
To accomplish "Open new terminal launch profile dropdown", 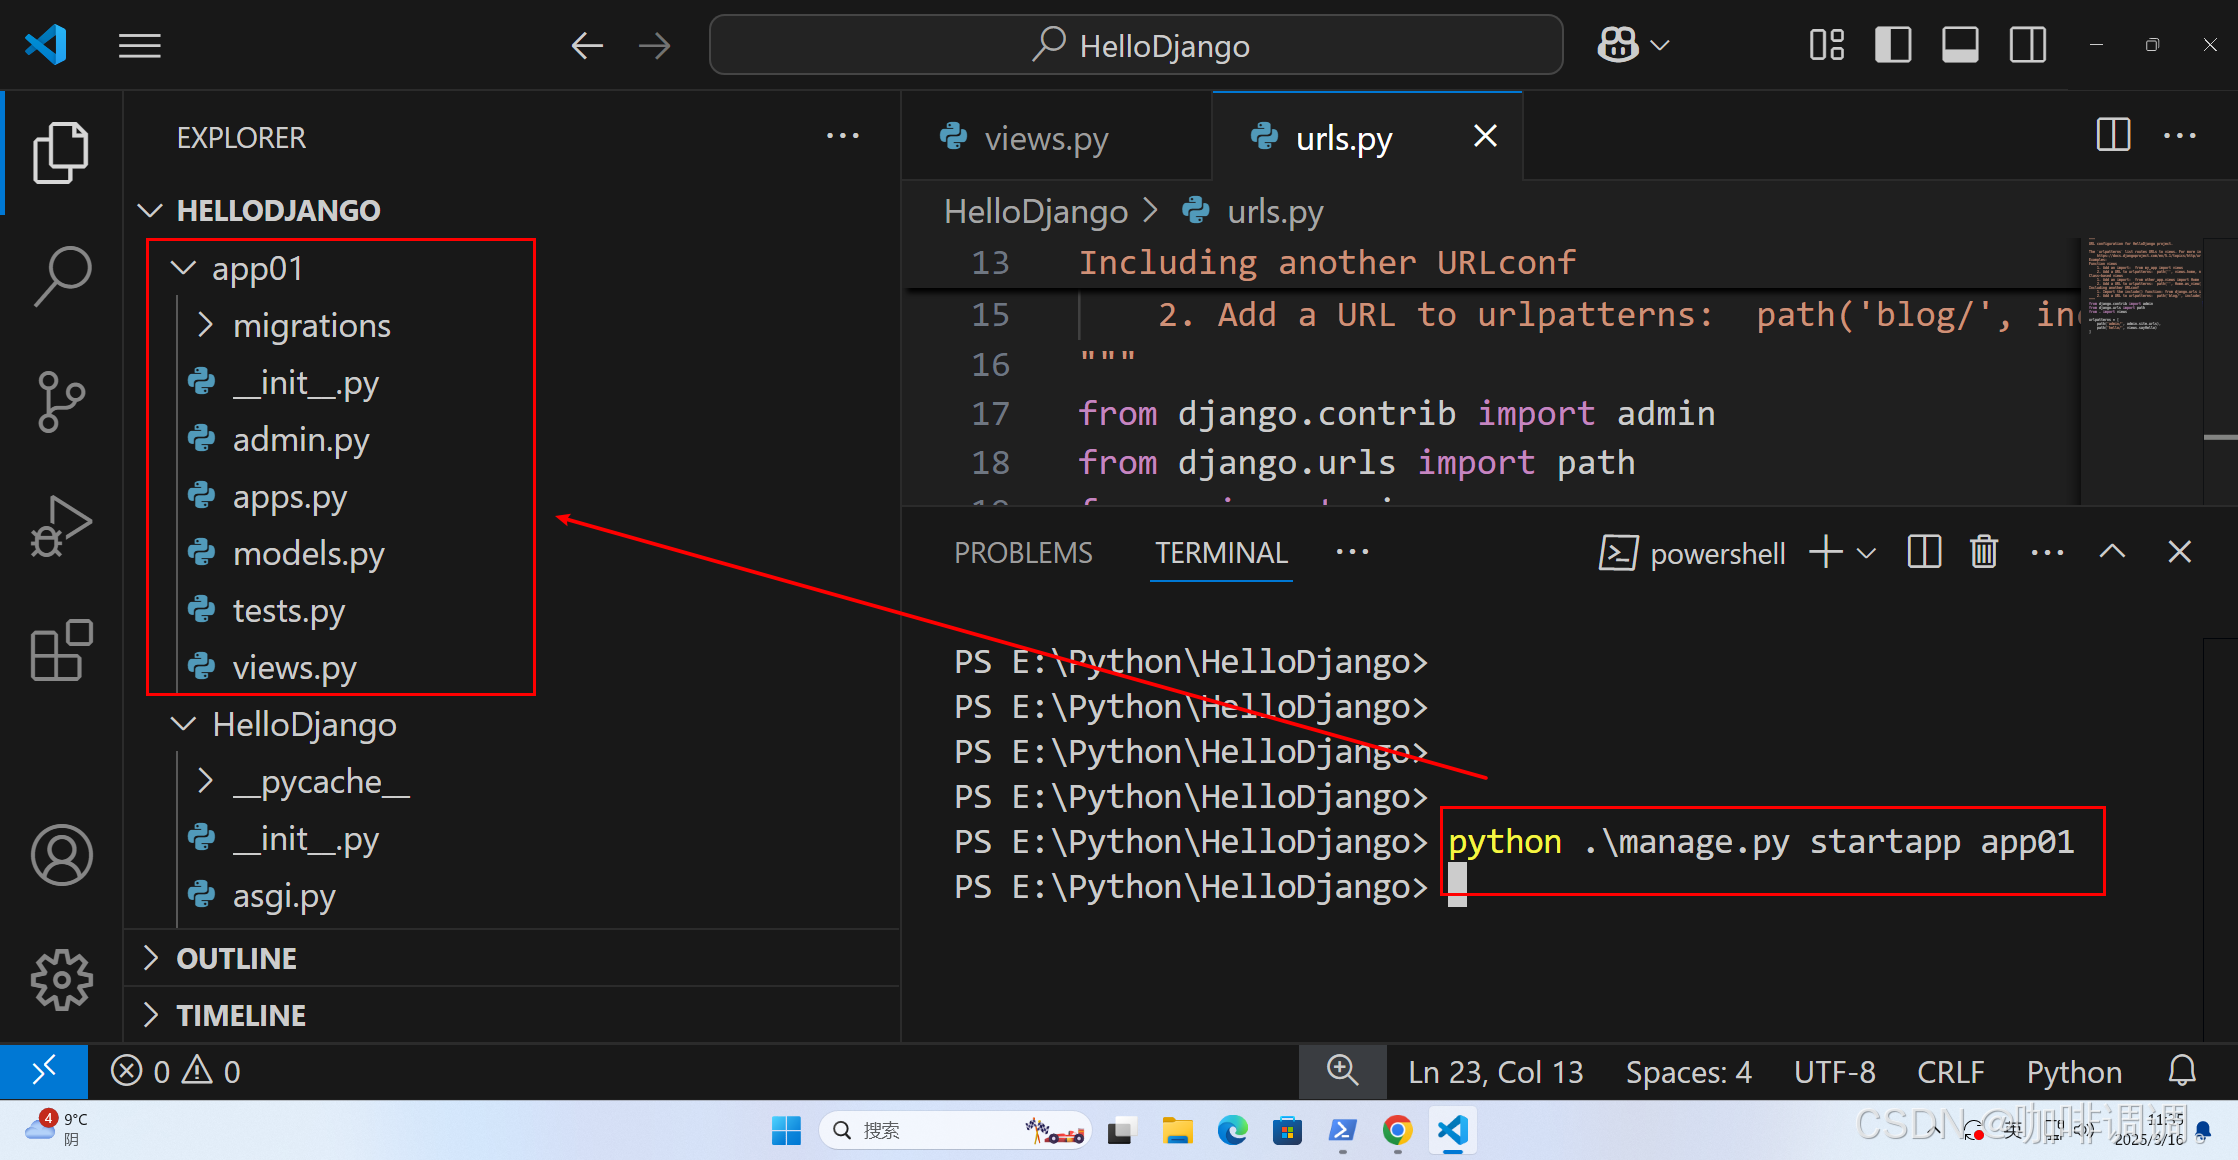I will coord(1867,552).
